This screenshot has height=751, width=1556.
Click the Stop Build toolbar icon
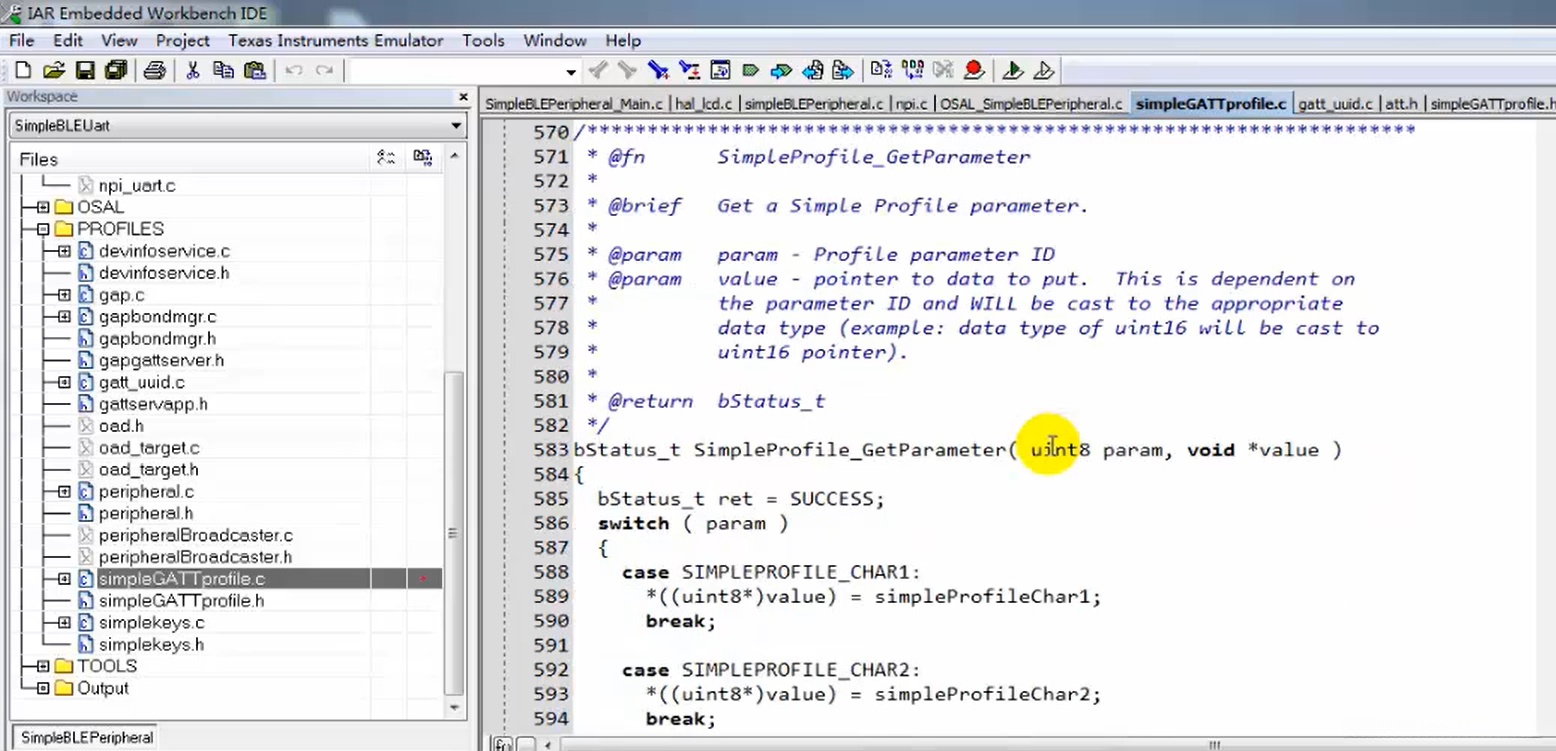[943, 70]
